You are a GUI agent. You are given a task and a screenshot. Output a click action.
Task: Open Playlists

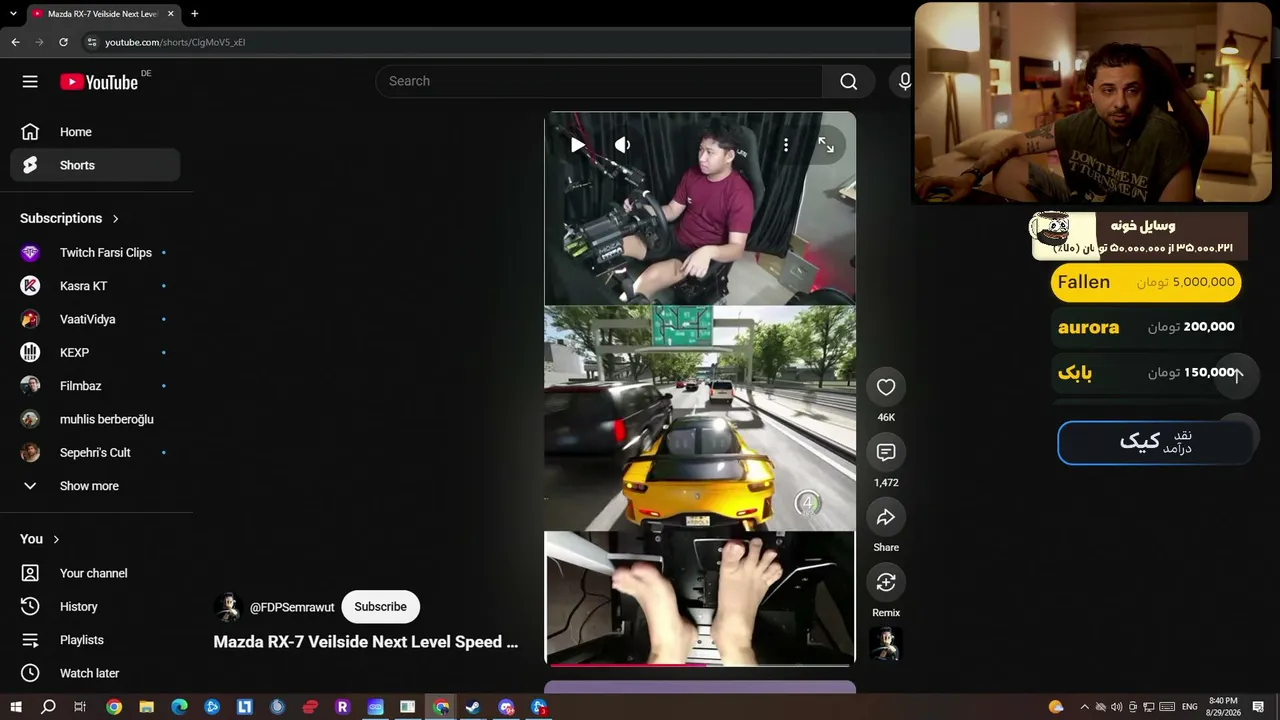coord(95,640)
